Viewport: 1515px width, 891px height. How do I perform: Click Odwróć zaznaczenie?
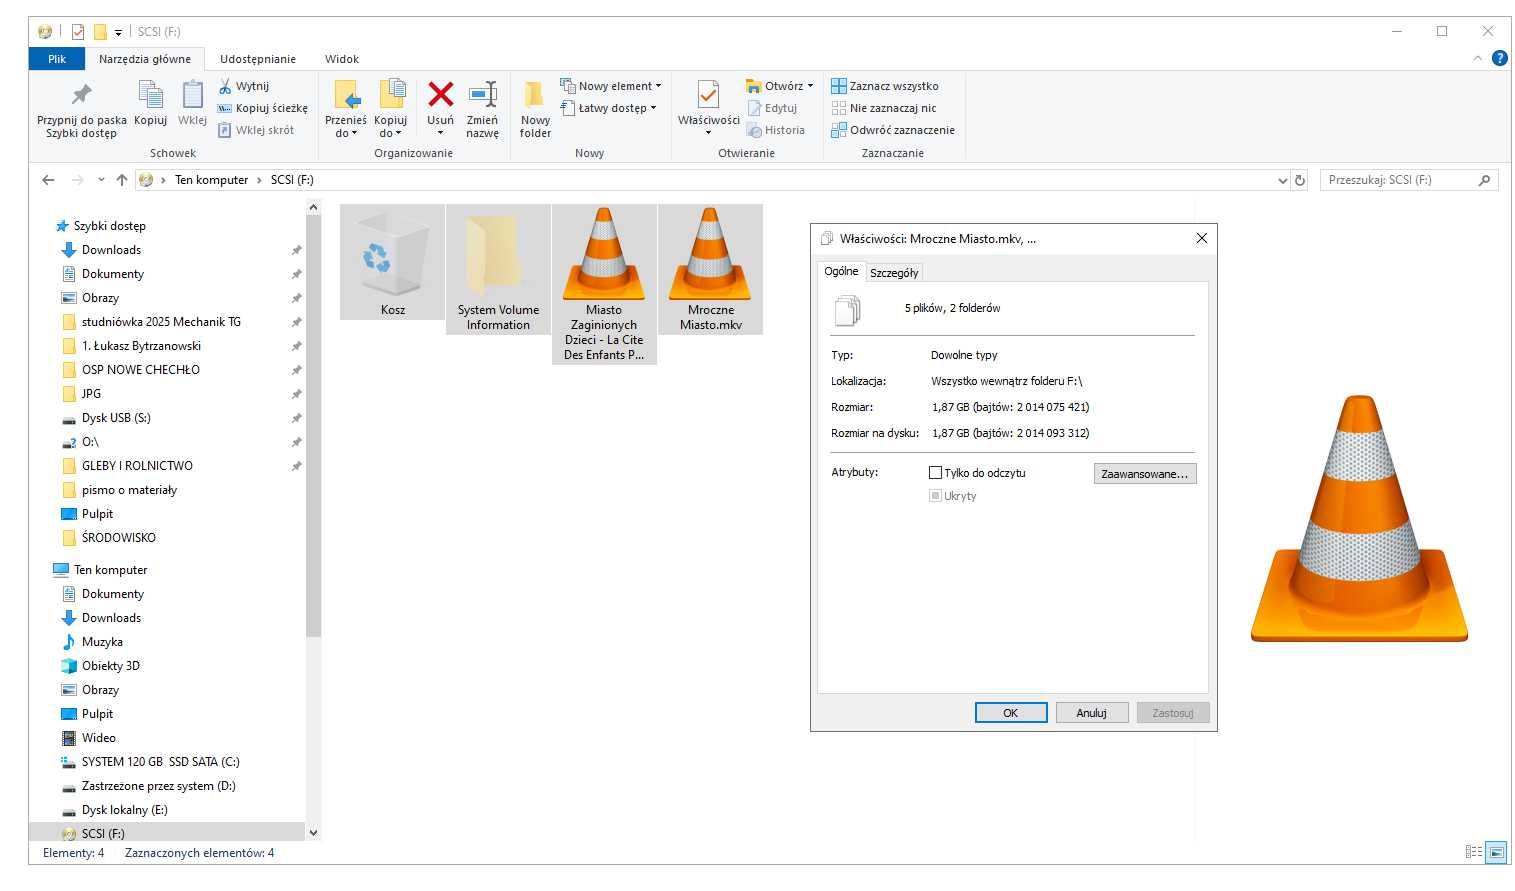[893, 130]
